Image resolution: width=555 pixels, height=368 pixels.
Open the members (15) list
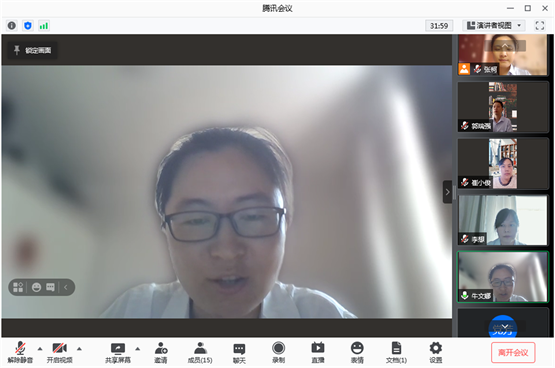tap(200, 352)
